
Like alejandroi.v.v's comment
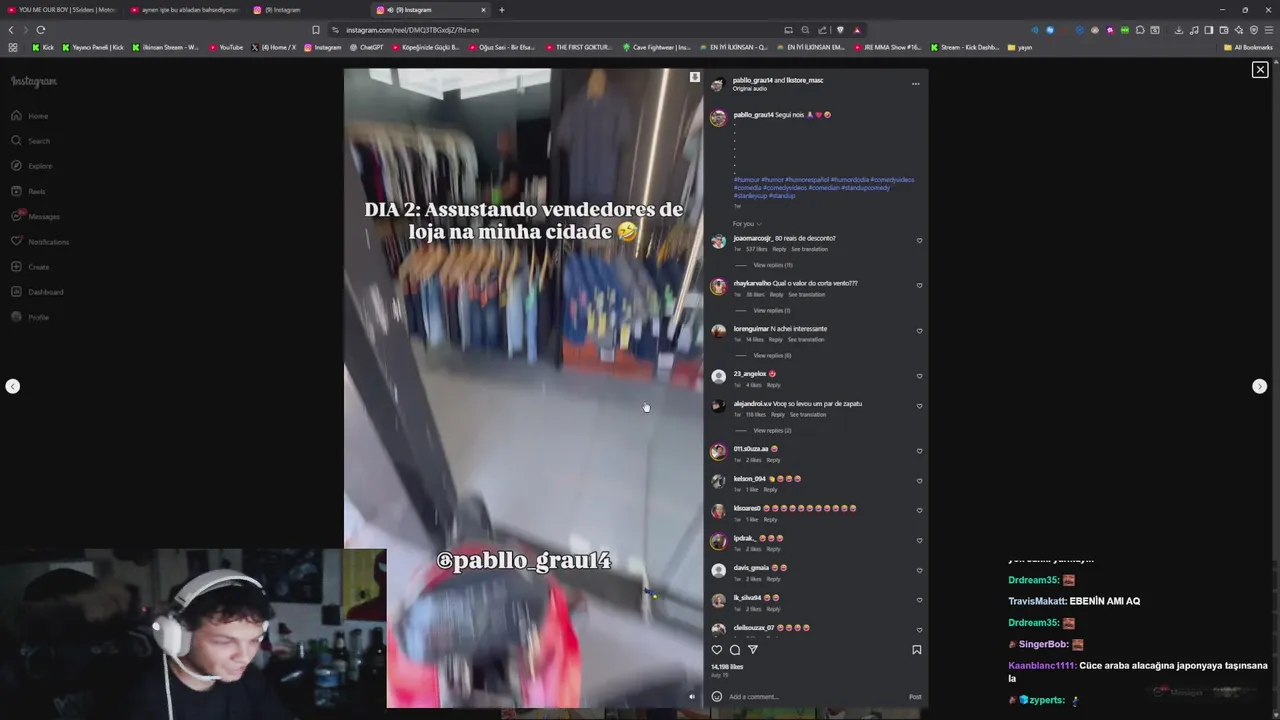[x=919, y=407]
